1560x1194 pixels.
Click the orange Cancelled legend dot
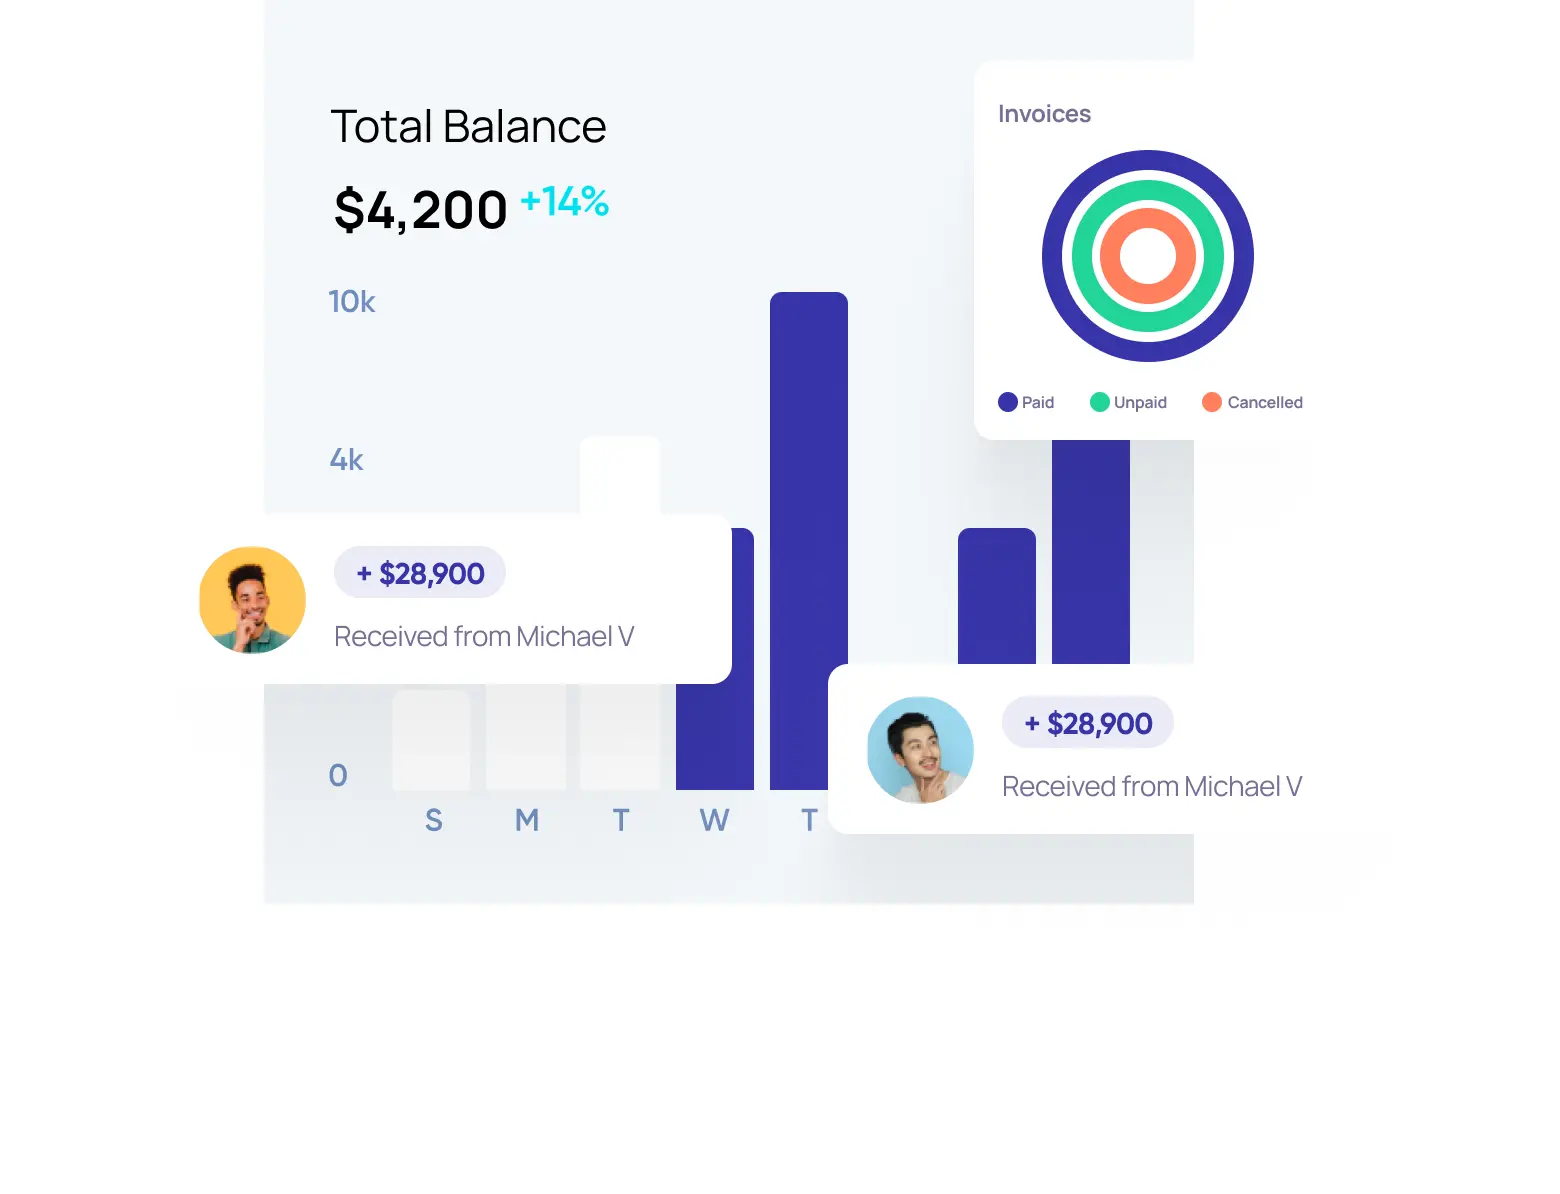pyautogui.click(x=1211, y=402)
